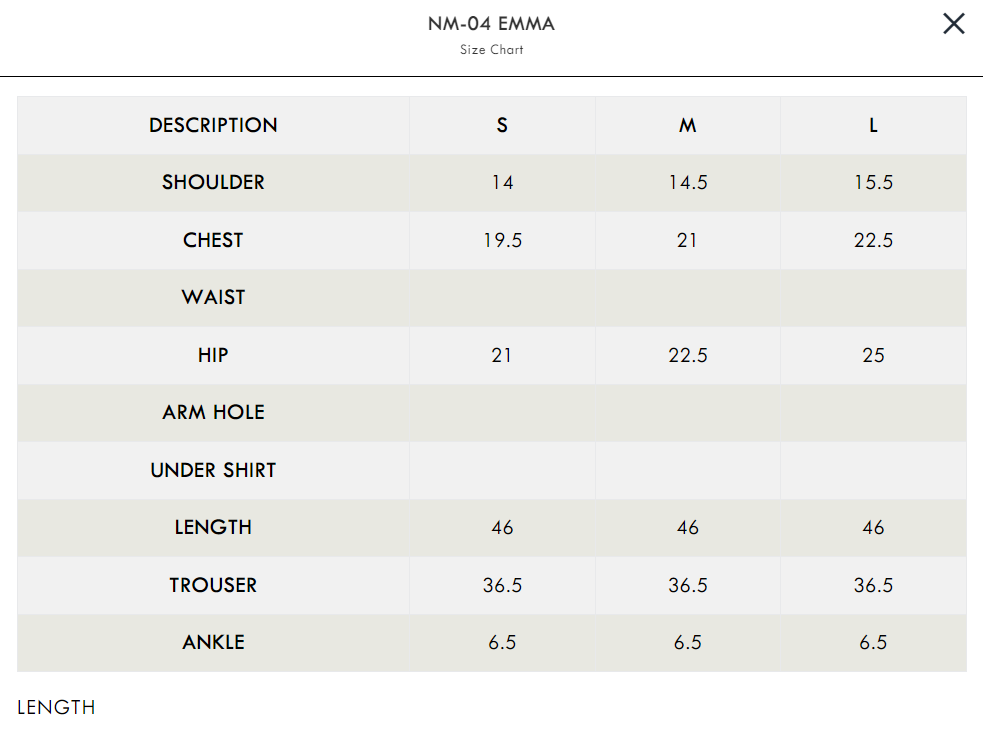Select trouser value 36.5 for size M
This screenshot has height=748, width=983.
pos(687,585)
